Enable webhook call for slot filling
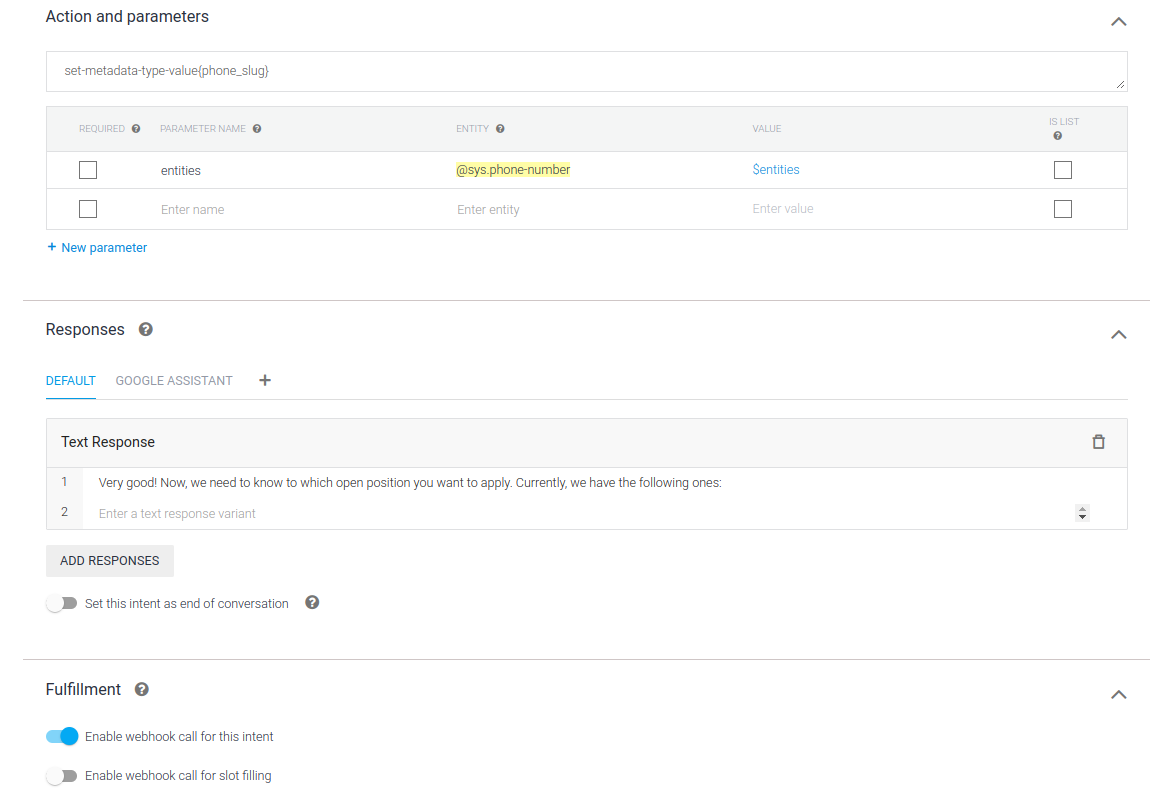This screenshot has width=1162, height=796. coord(61,776)
